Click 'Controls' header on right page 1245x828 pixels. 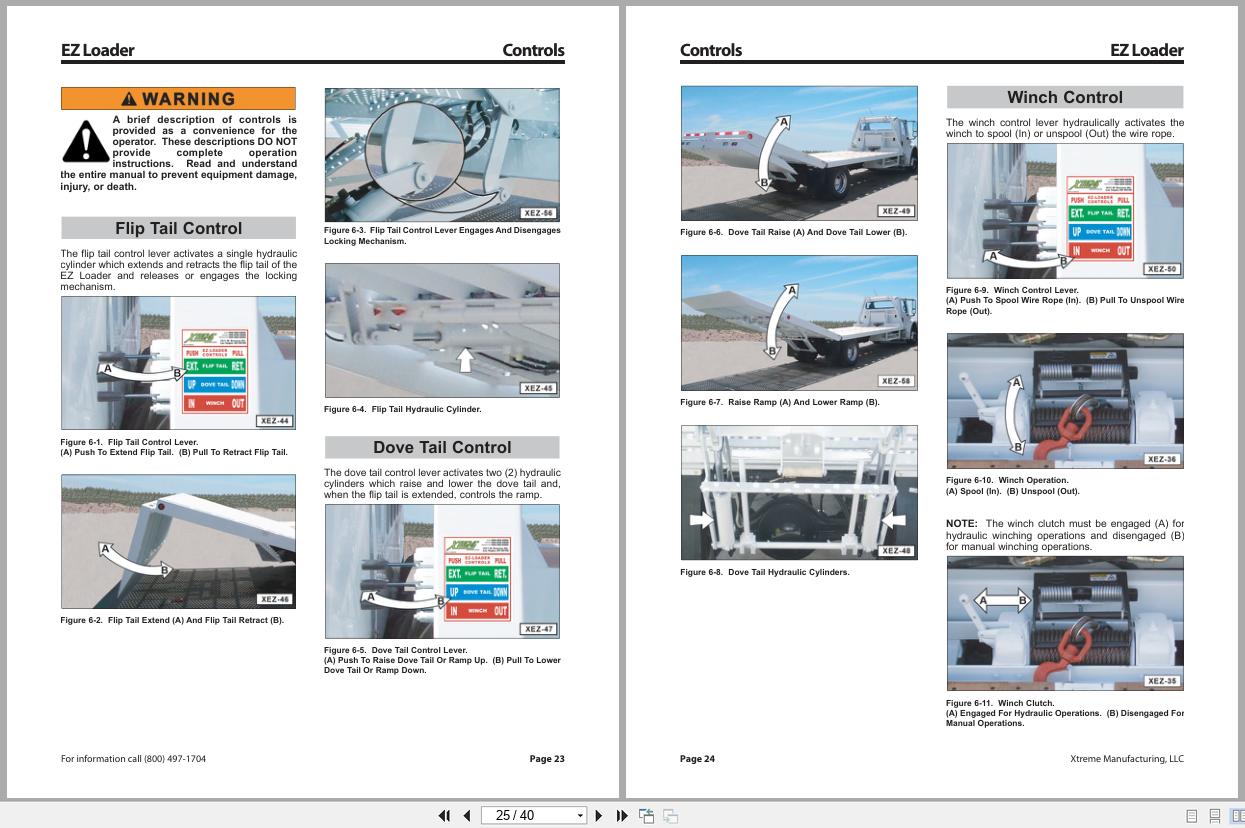click(x=711, y=50)
